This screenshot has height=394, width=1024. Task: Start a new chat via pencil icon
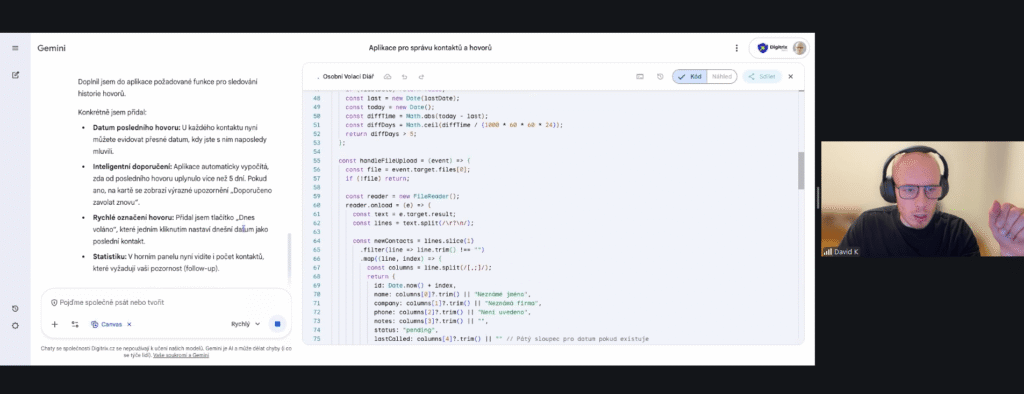pyautogui.click(x=15, y=75)
